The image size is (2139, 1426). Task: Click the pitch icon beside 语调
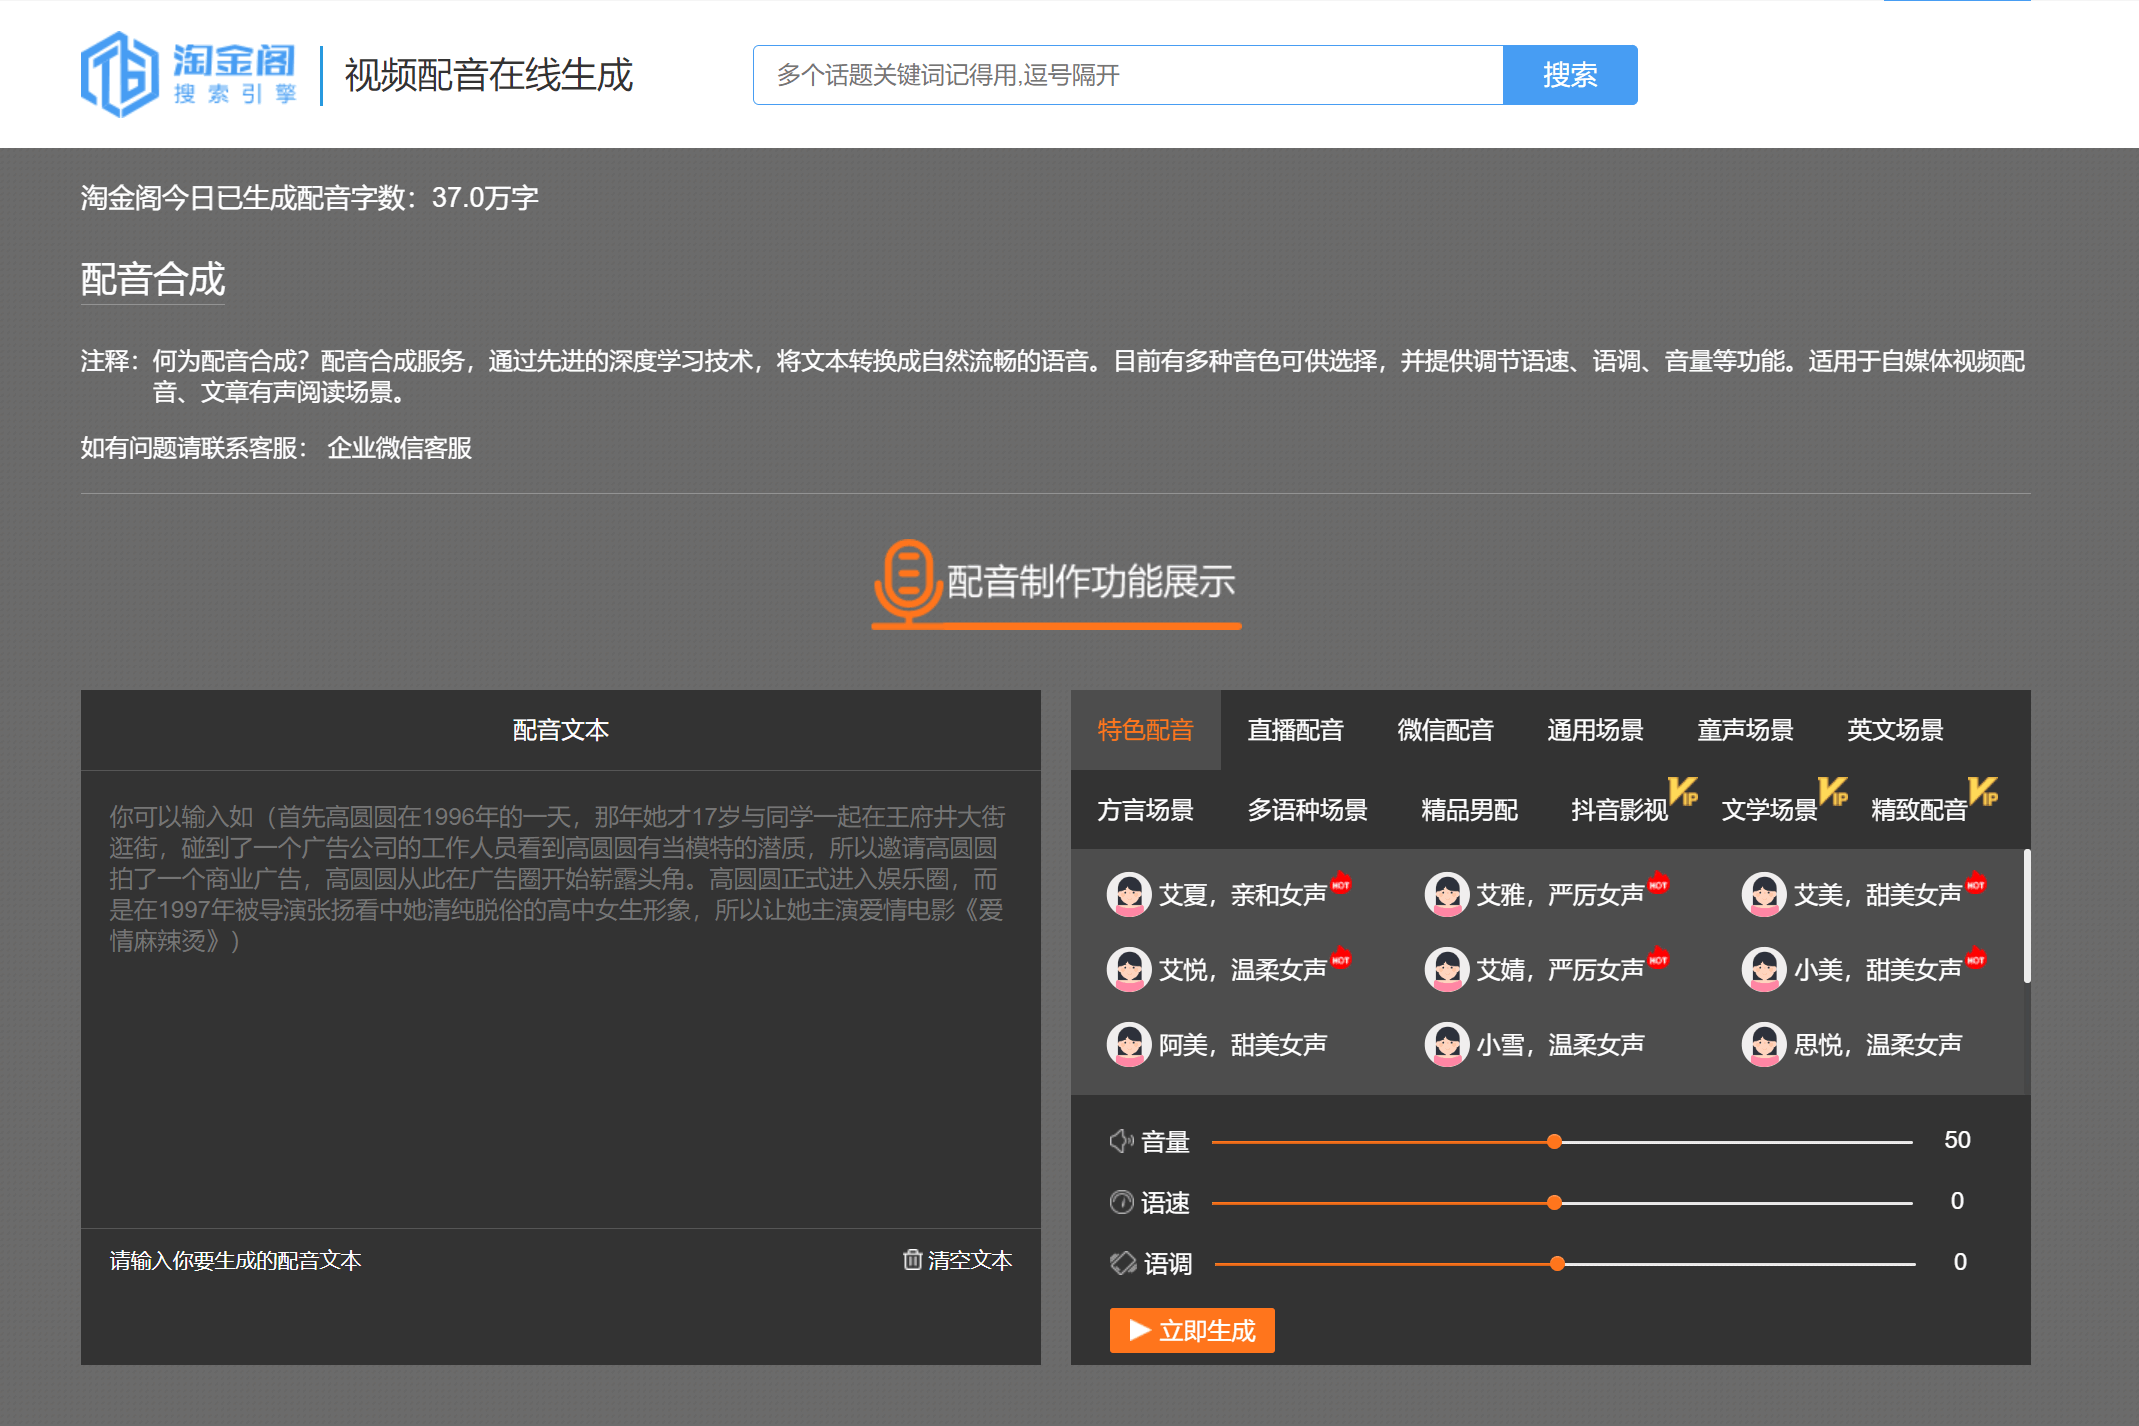pos(1121,1263)
